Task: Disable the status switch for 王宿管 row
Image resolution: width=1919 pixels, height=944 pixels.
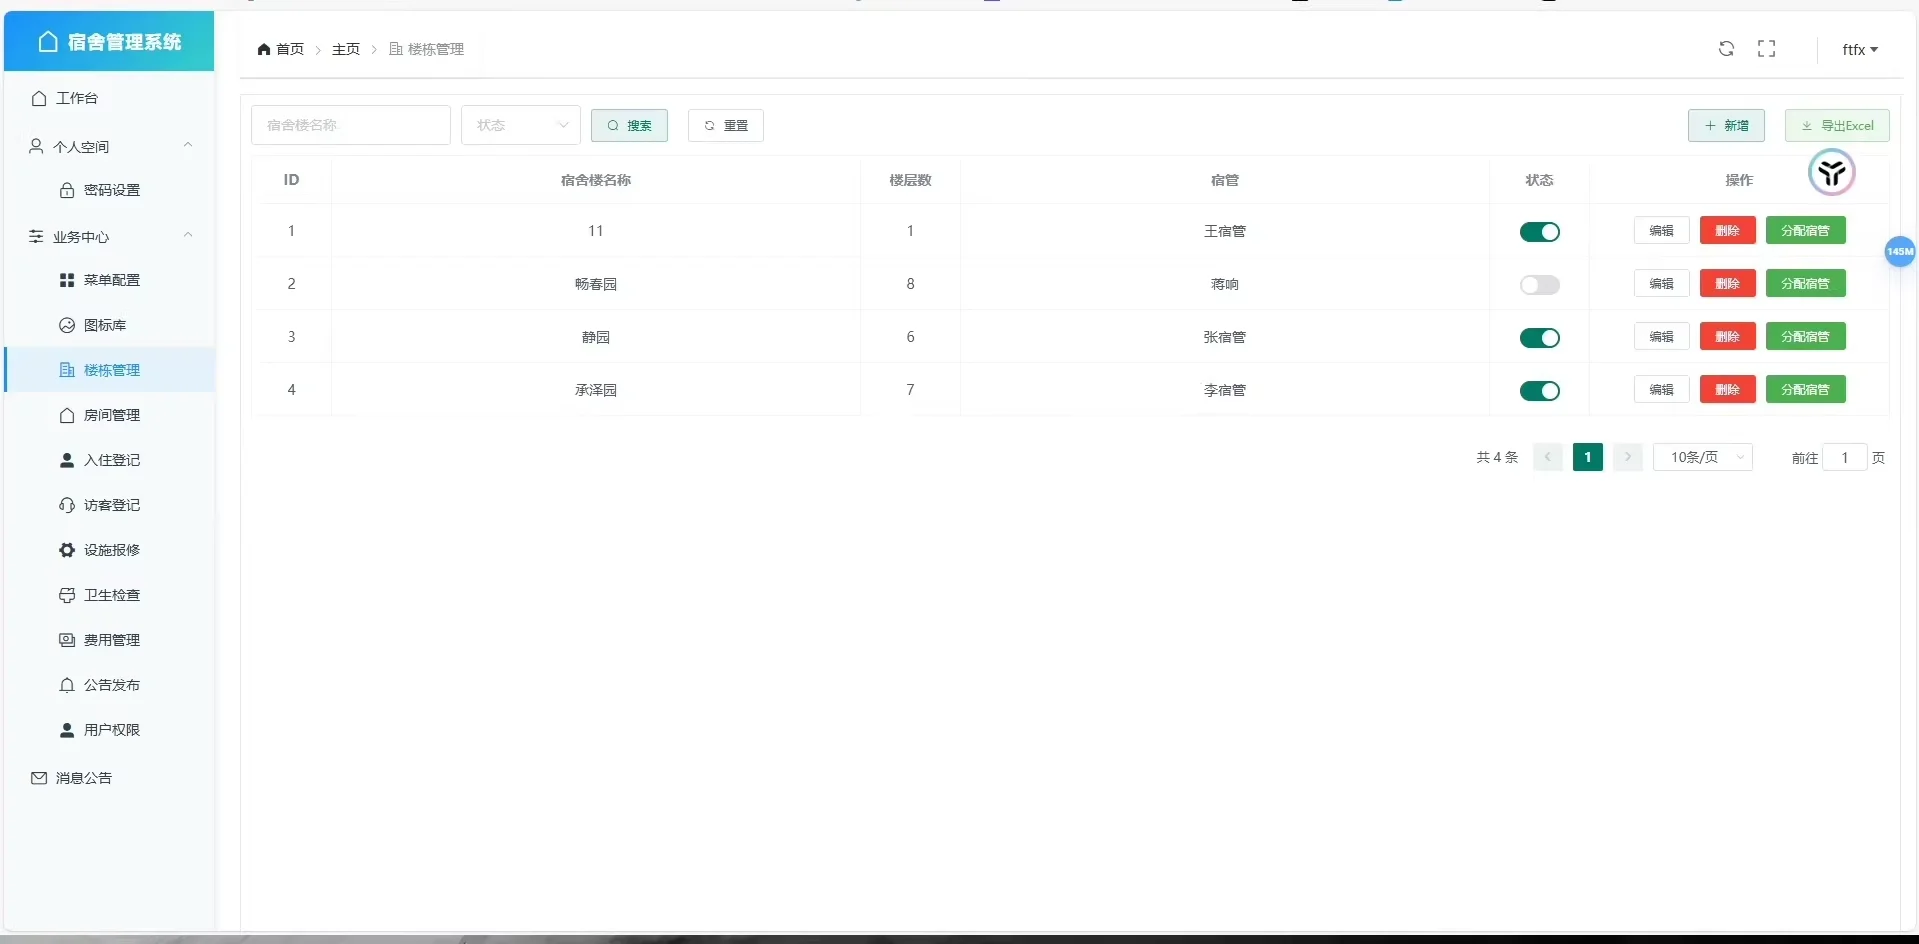Action: pos(1539,232)
